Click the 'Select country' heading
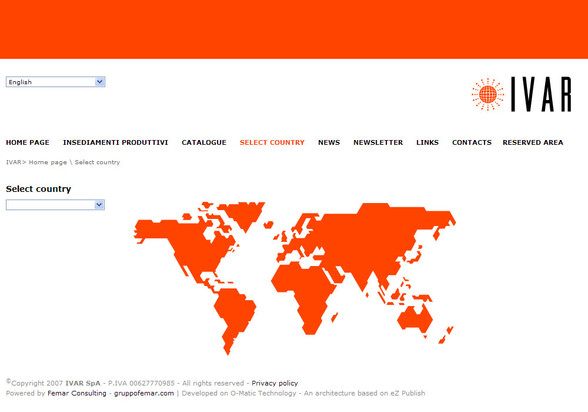The image size is (588, 412). (x=39, y=189)
